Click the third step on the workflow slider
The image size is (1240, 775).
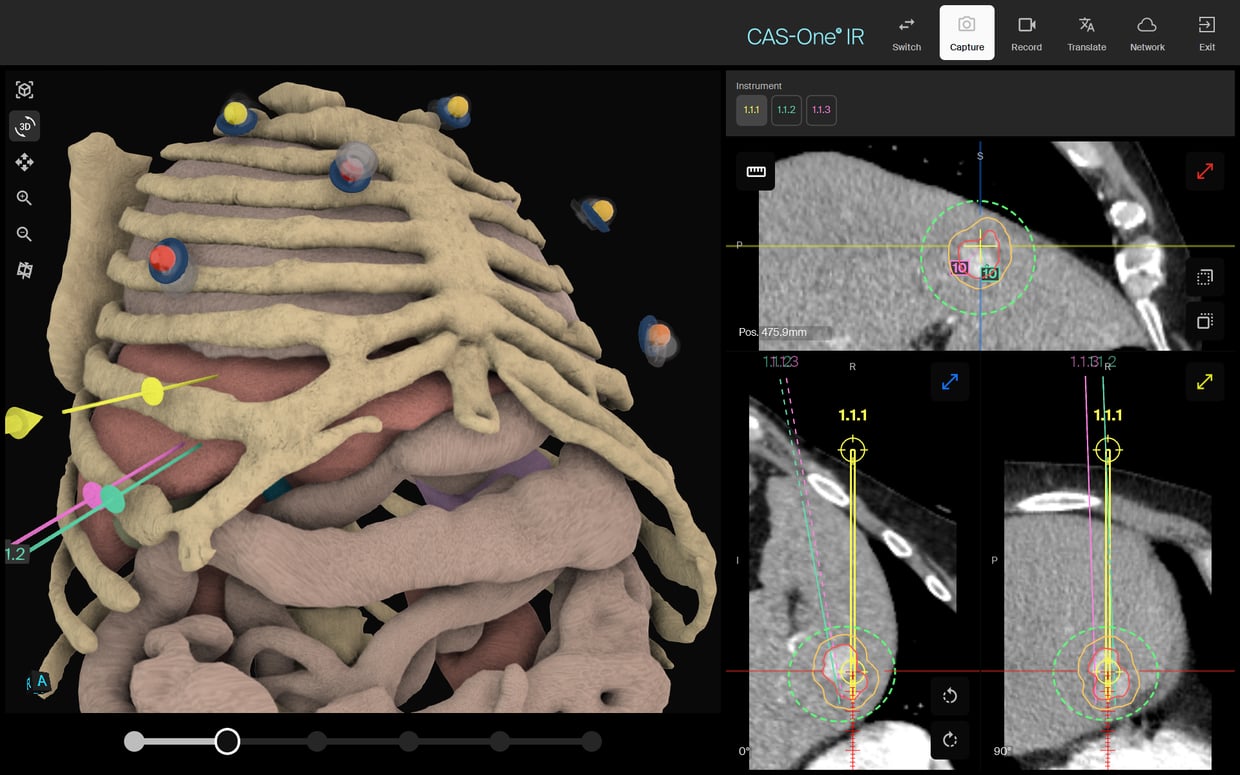317,741
